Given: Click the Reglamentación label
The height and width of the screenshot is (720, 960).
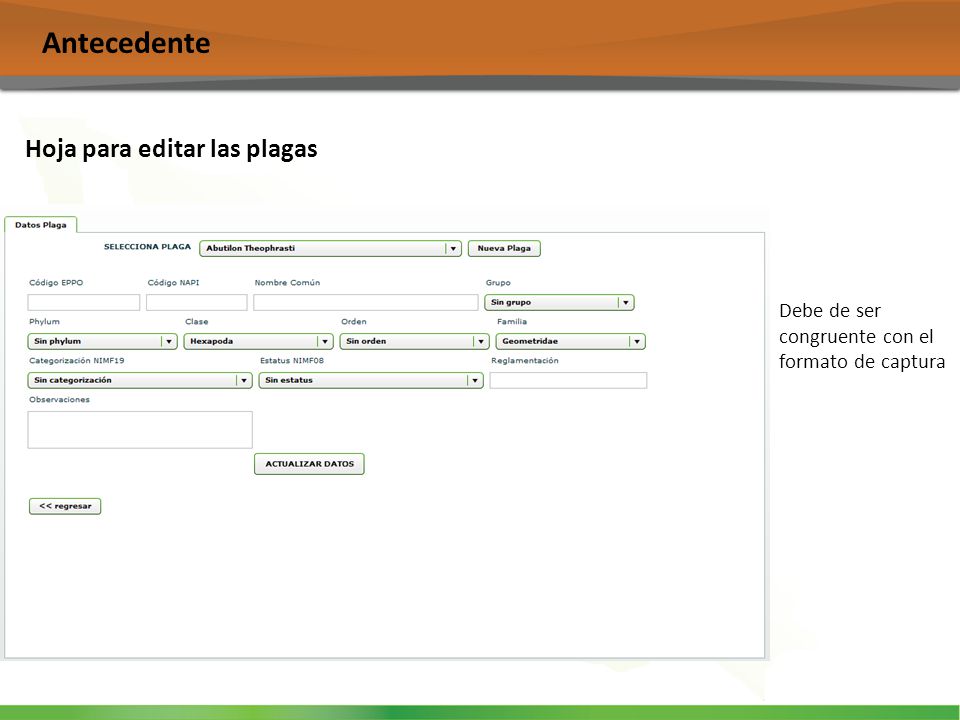Looking at the screenshot, I should point(525,361).
